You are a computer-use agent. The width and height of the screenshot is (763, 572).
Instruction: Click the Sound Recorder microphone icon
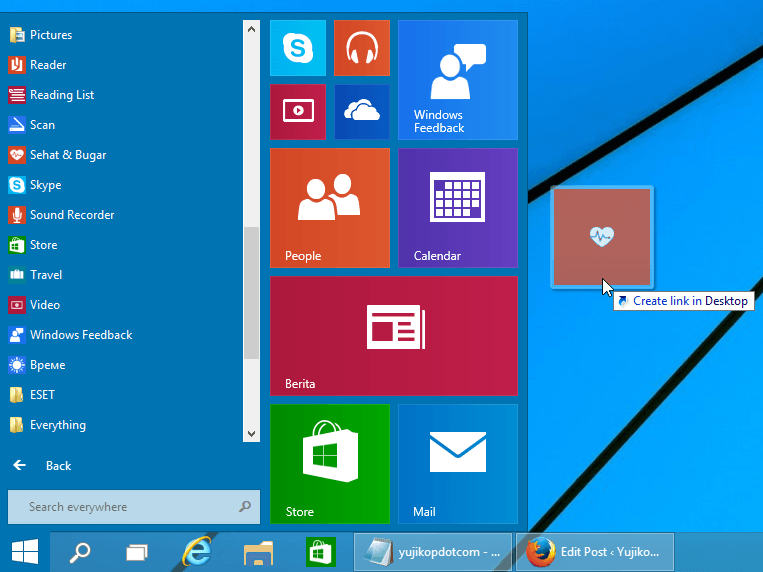(x=17, y=215)
